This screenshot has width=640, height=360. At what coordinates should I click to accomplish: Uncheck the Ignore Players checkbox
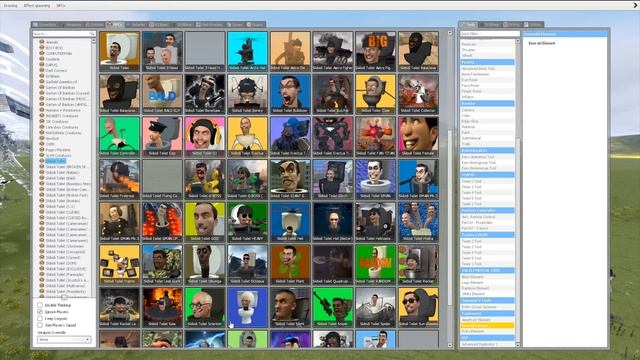(40, 312)
